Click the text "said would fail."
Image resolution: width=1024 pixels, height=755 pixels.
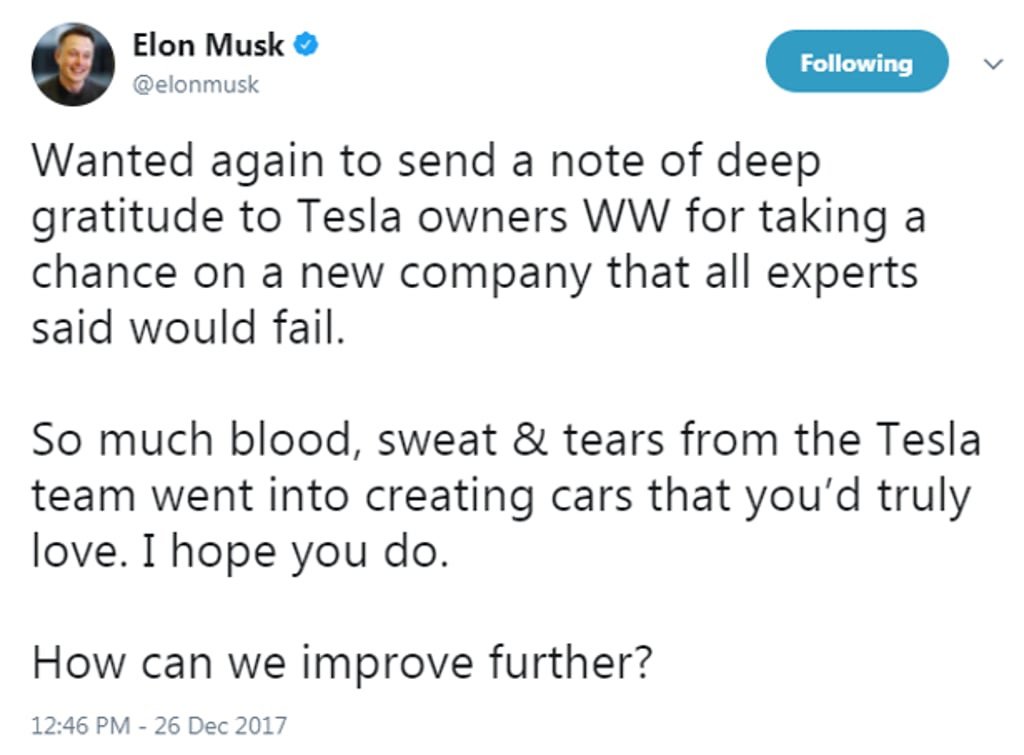(x=188, y=329)
